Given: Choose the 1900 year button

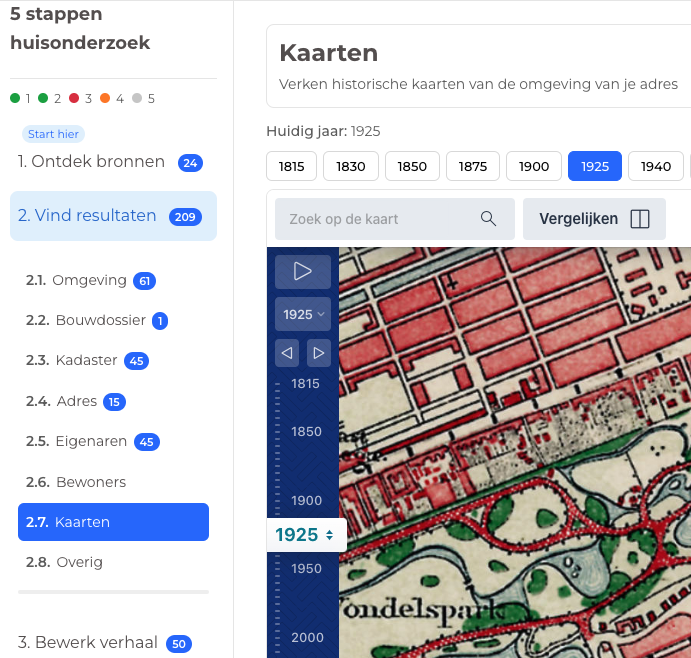Looking at the screenshot, I should point(534,166).
